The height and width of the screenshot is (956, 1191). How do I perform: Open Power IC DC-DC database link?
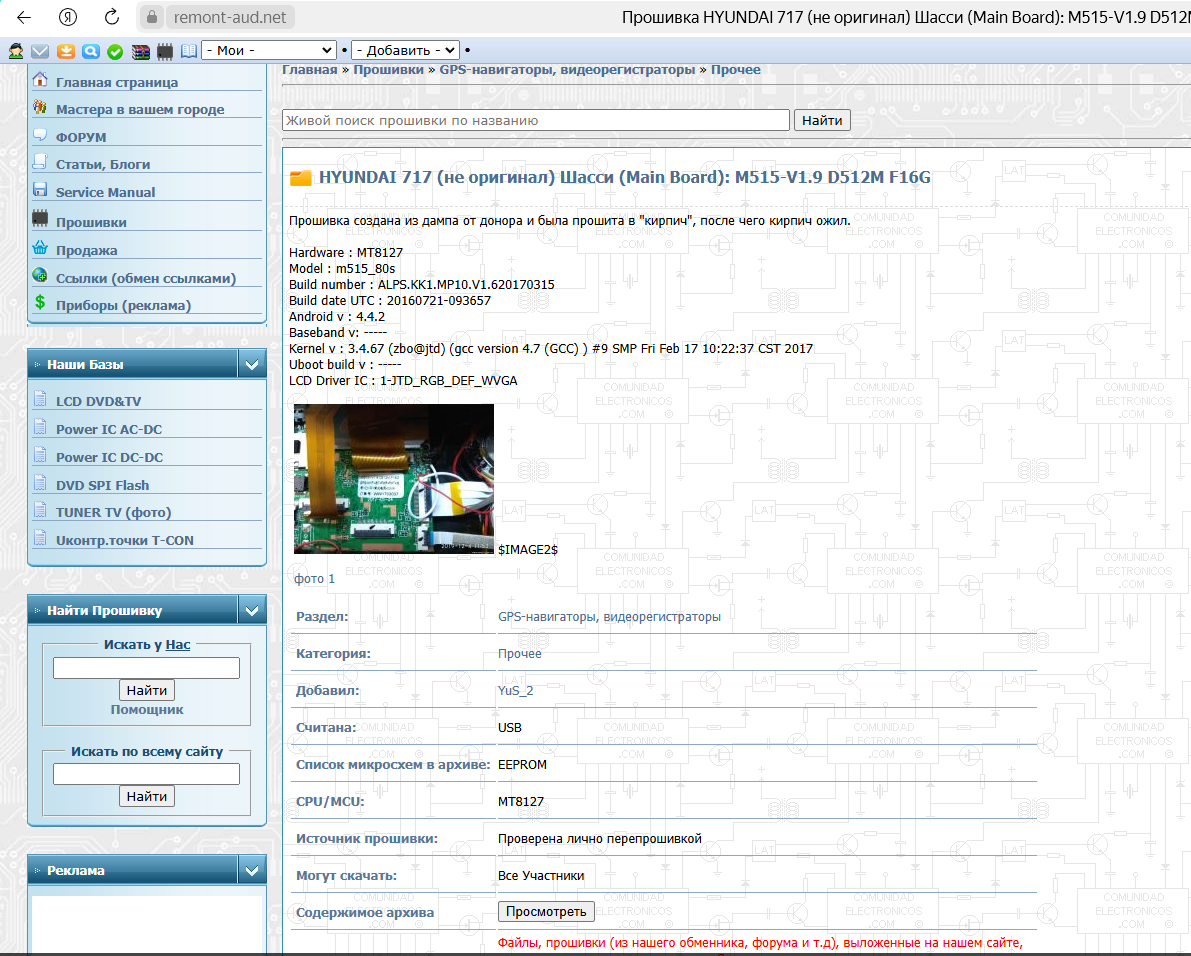point(109,458)
